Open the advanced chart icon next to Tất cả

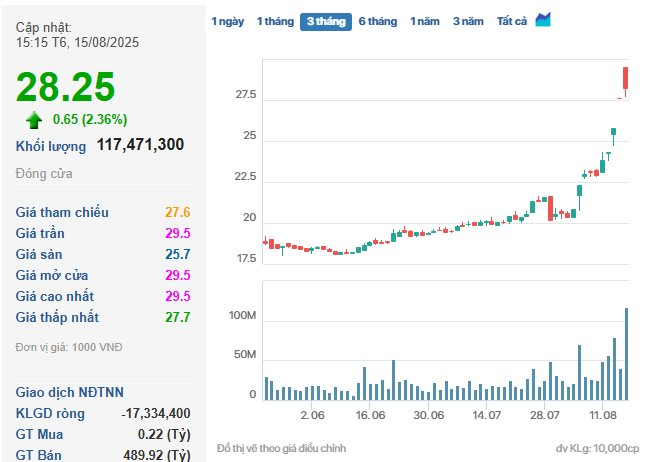click(543, 20)
